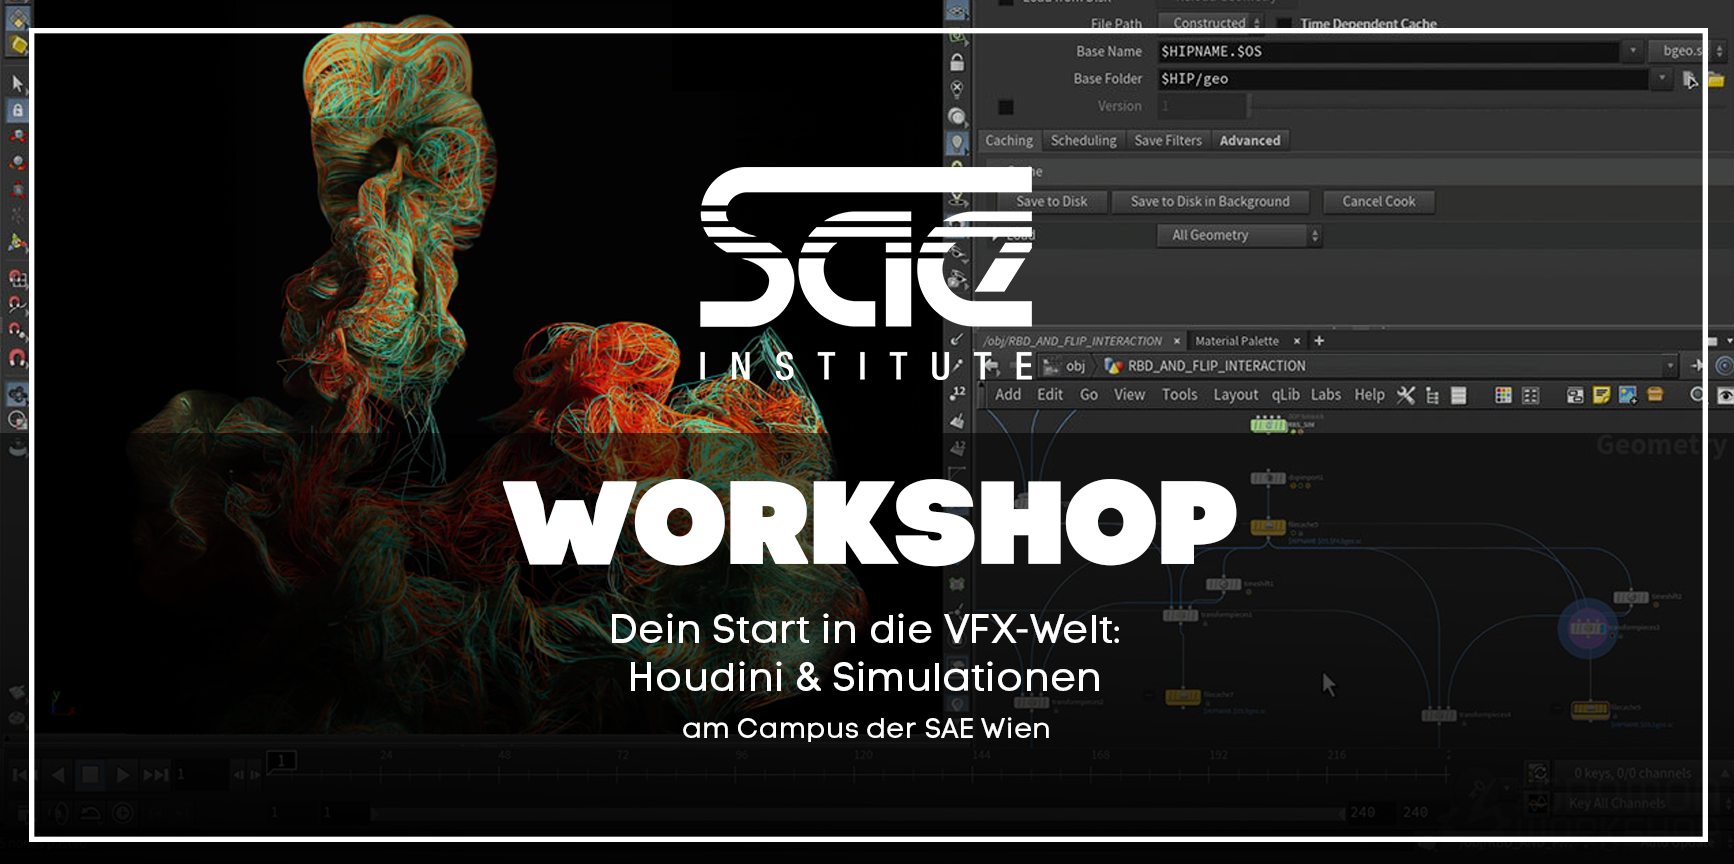Open the Labs menu in network editor
Screen dimensions: 1734x864
point(1326,395)
